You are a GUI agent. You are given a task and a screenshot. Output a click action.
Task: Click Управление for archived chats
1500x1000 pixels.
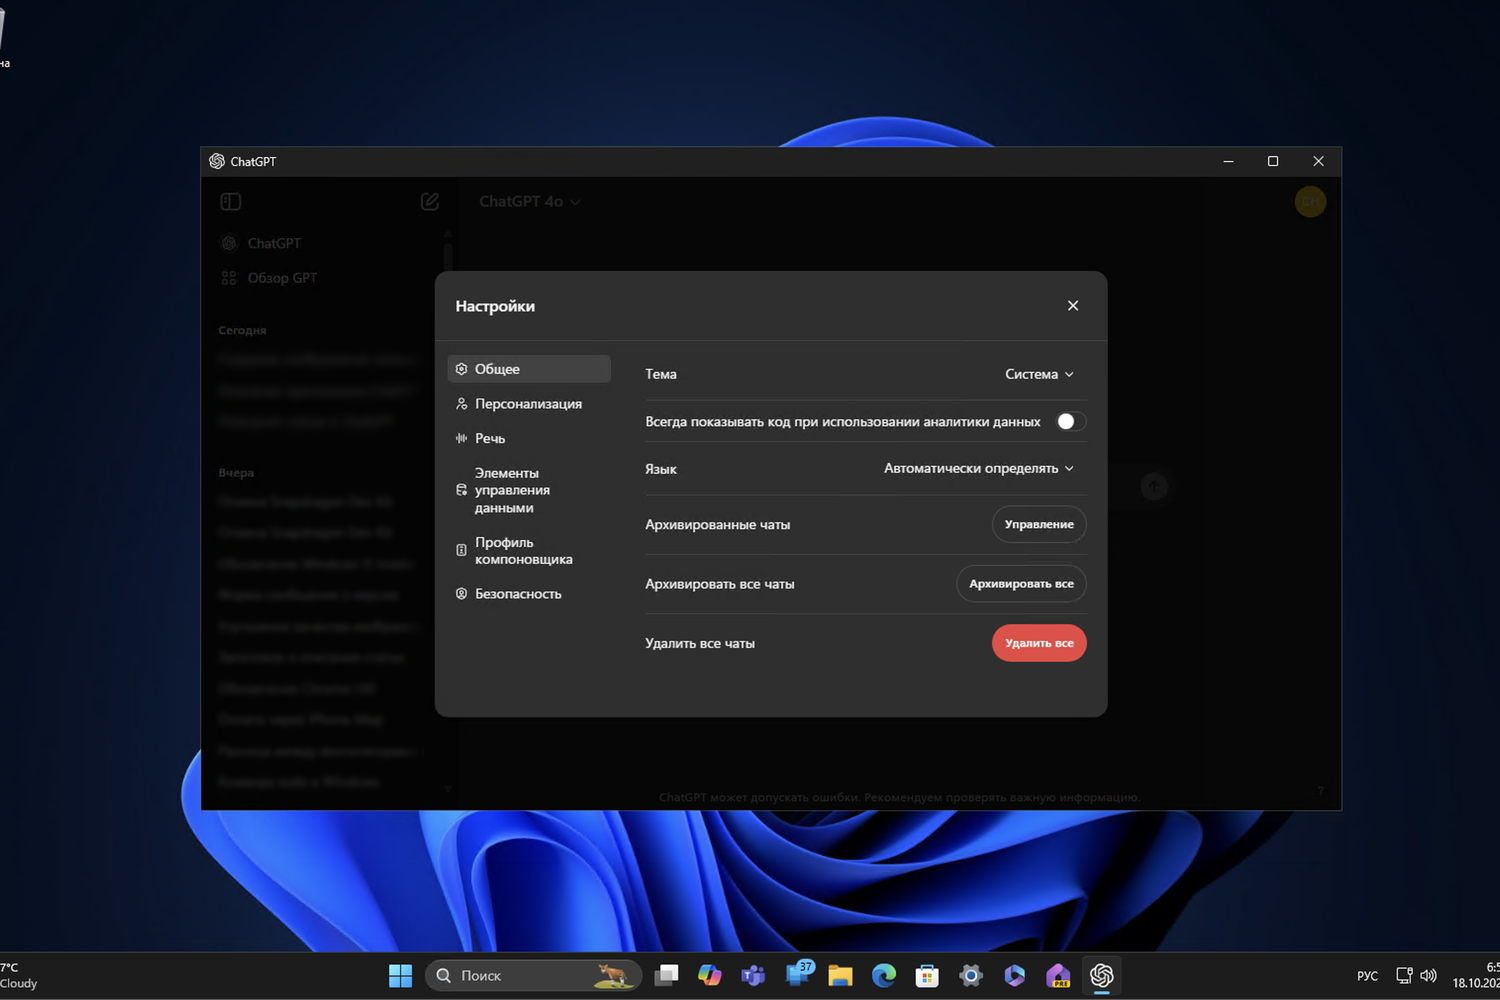[x=1039, y=524]
